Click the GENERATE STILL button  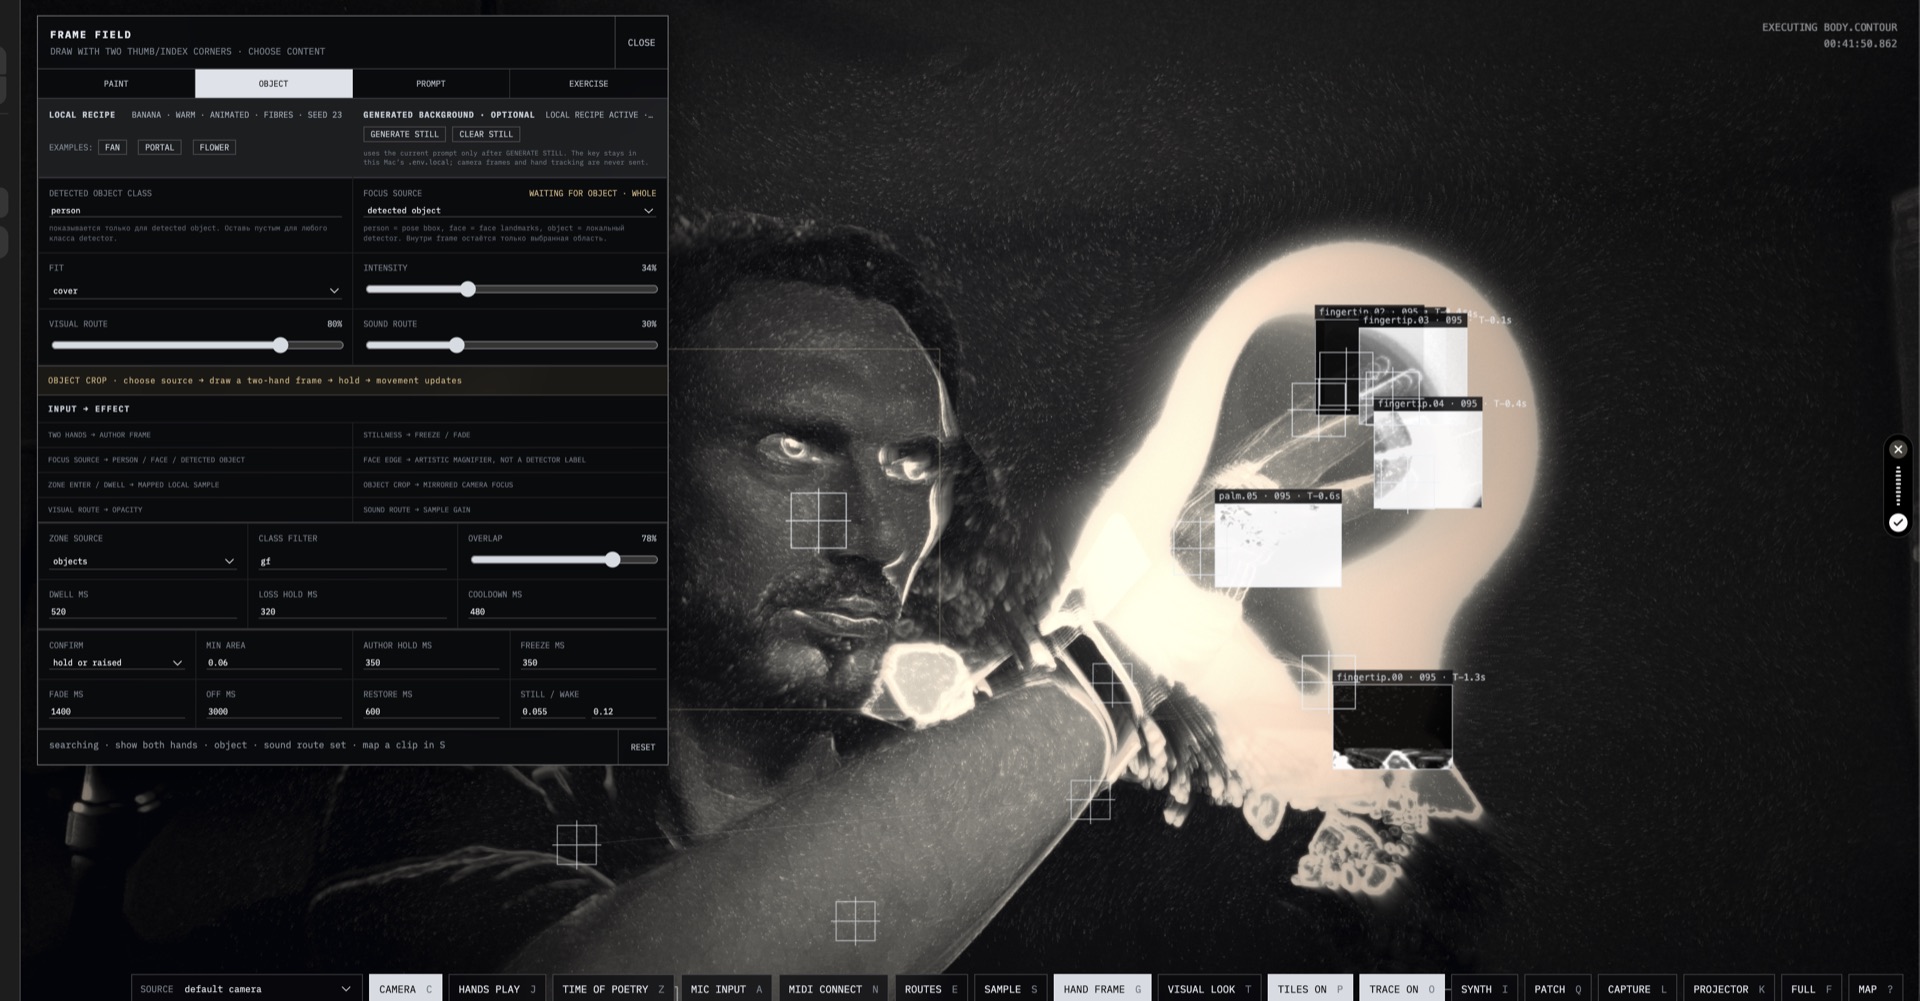[x=404, y=134]
